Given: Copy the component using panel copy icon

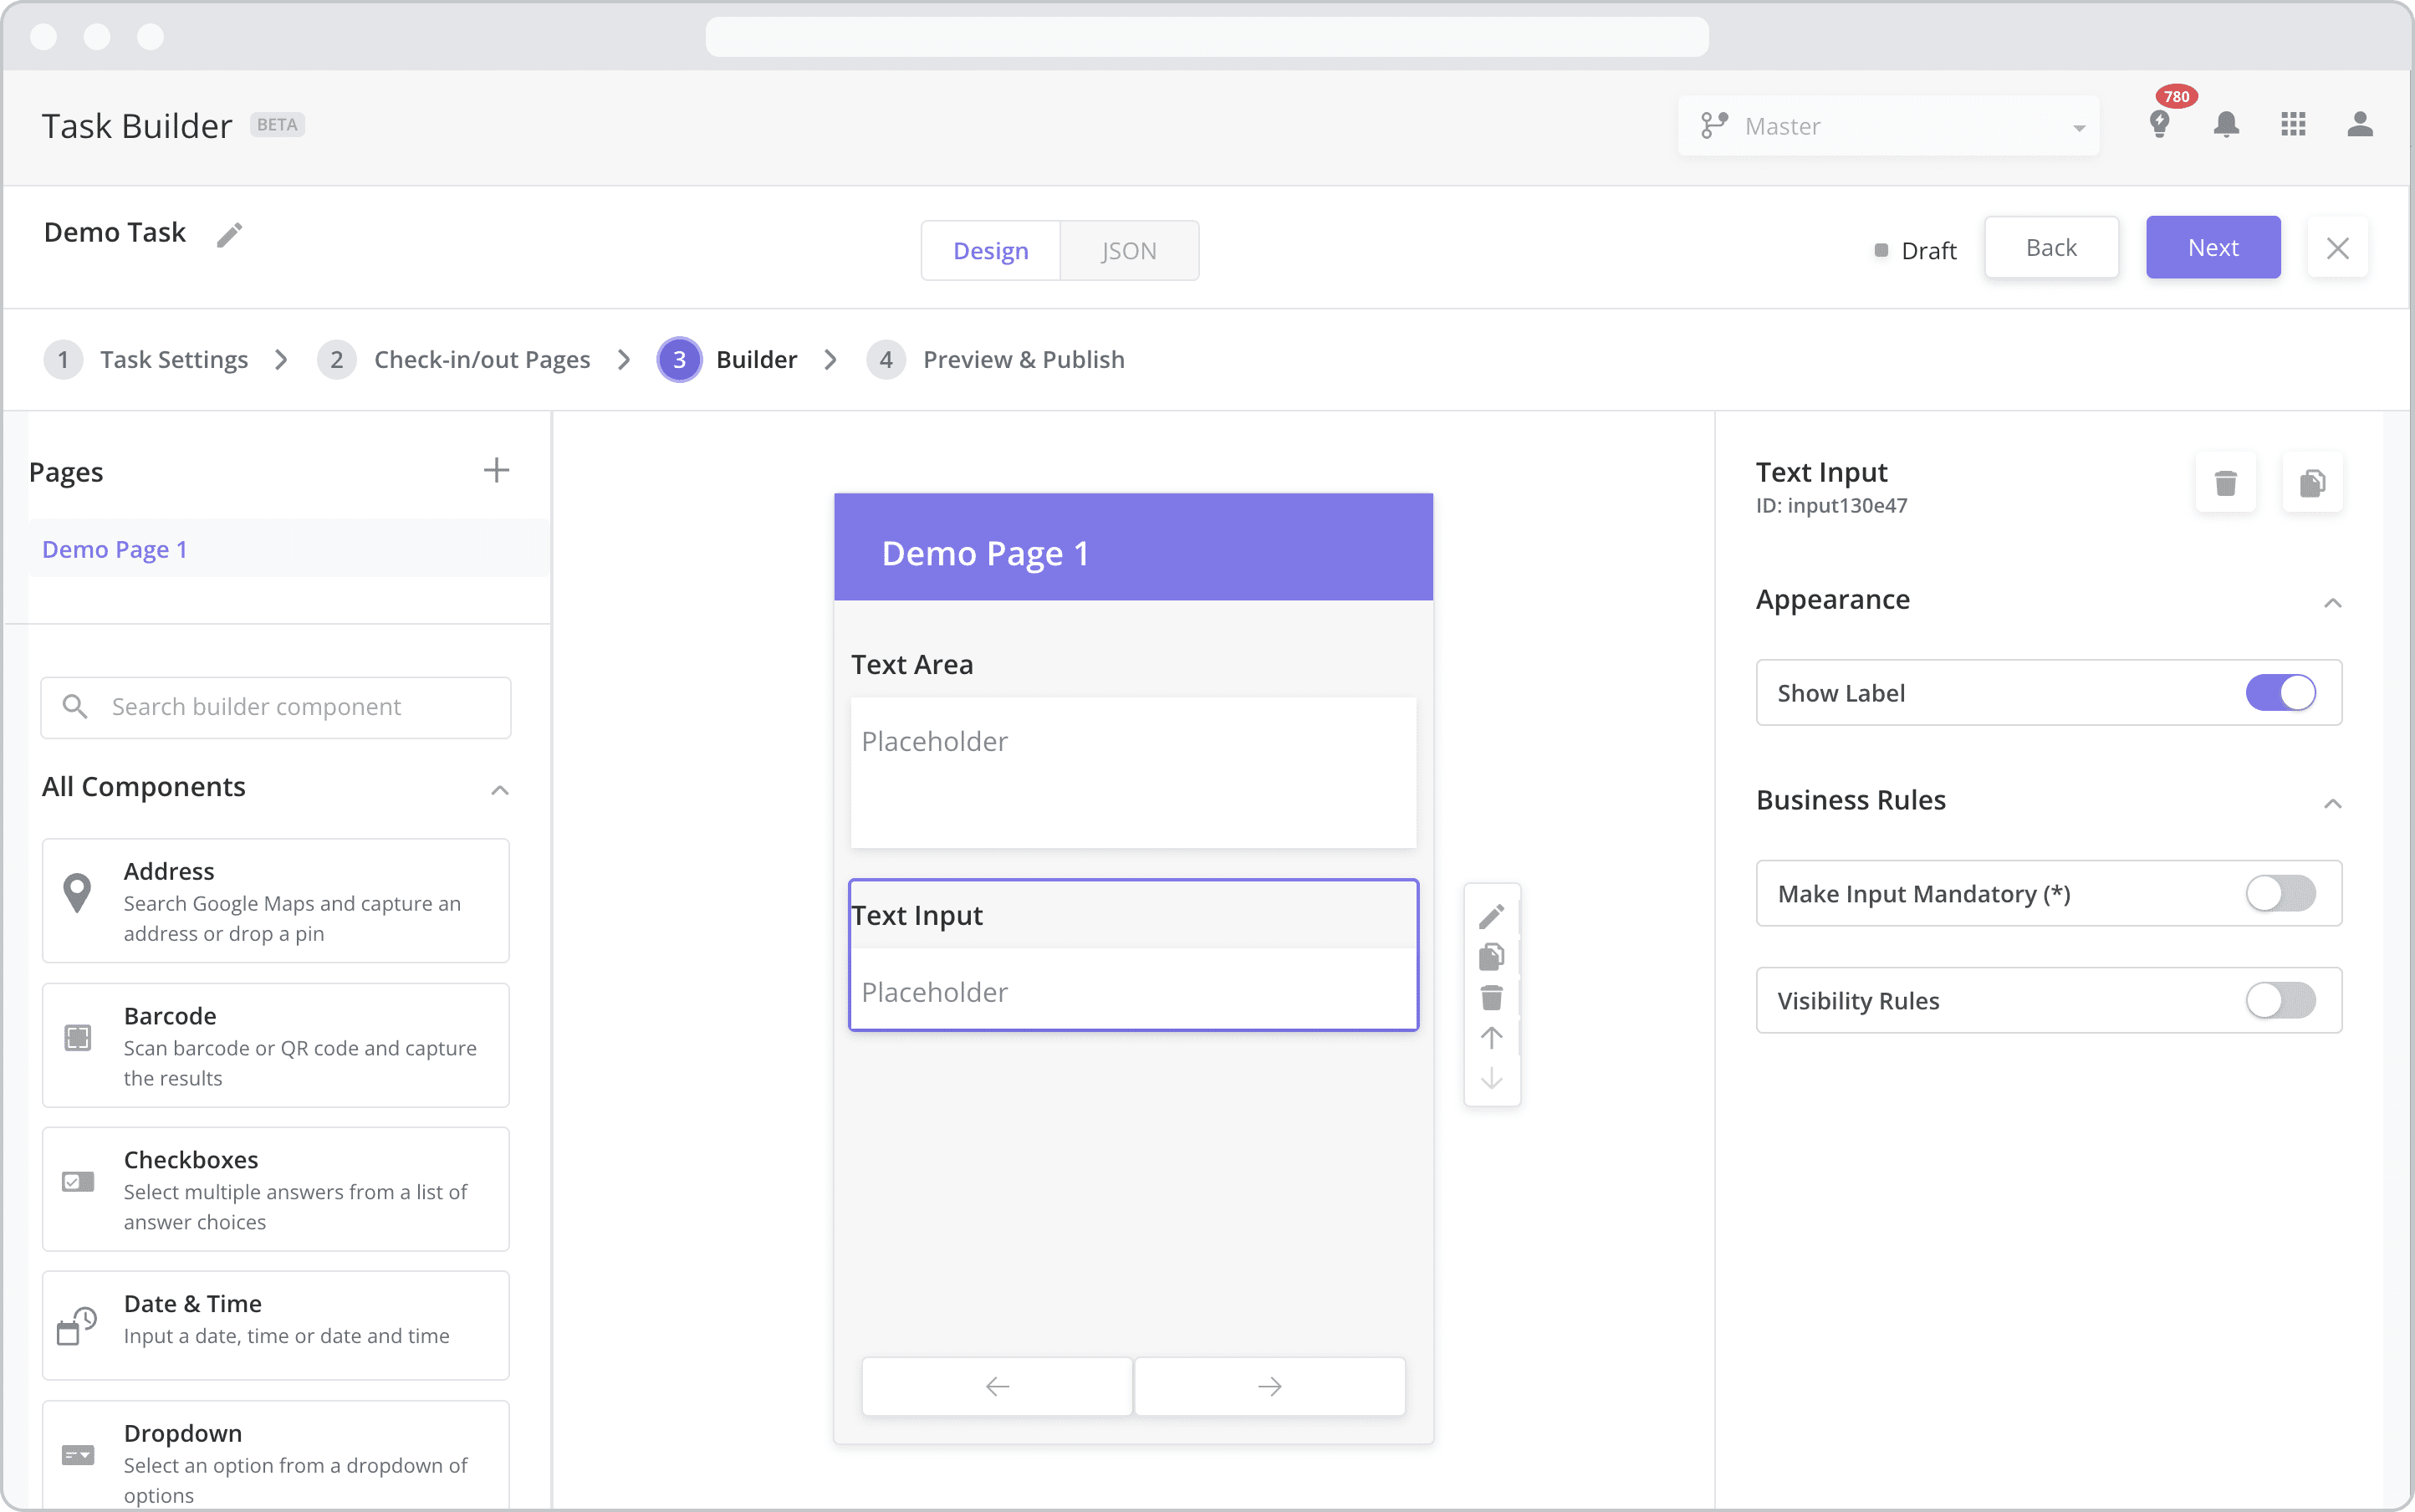Looking at the screenshot, I should point(2313,483).
